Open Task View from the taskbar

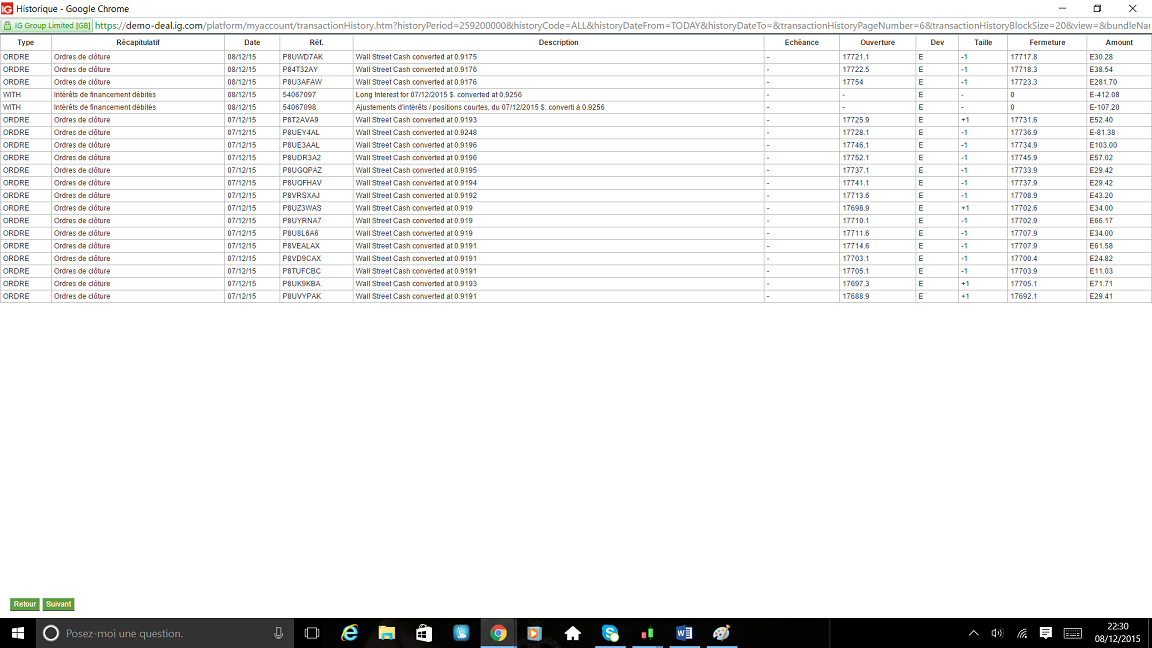(312, 633)
